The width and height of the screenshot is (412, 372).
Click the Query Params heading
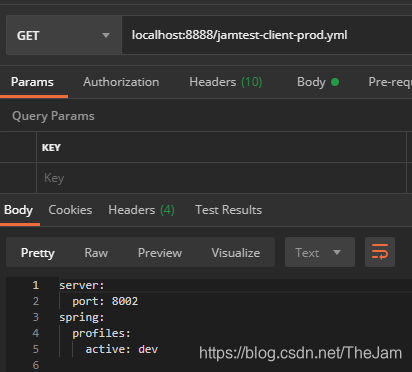[x=53, y=116]
